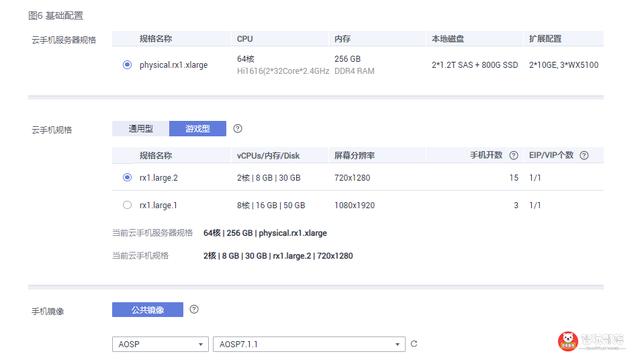Open the AOSP image type dropdown
Screen dimensions: 640x362
point(160,344)
